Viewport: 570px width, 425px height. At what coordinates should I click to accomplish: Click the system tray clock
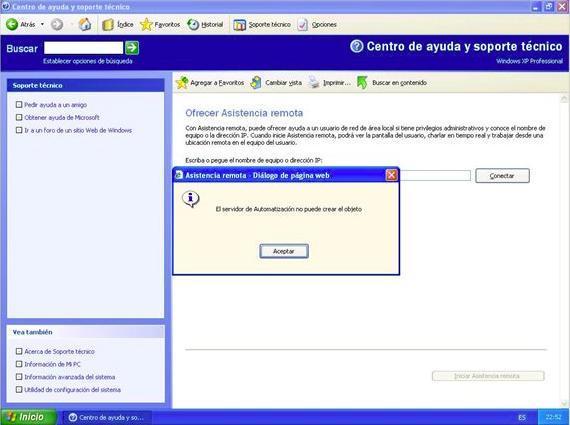(x=553, y=417)
